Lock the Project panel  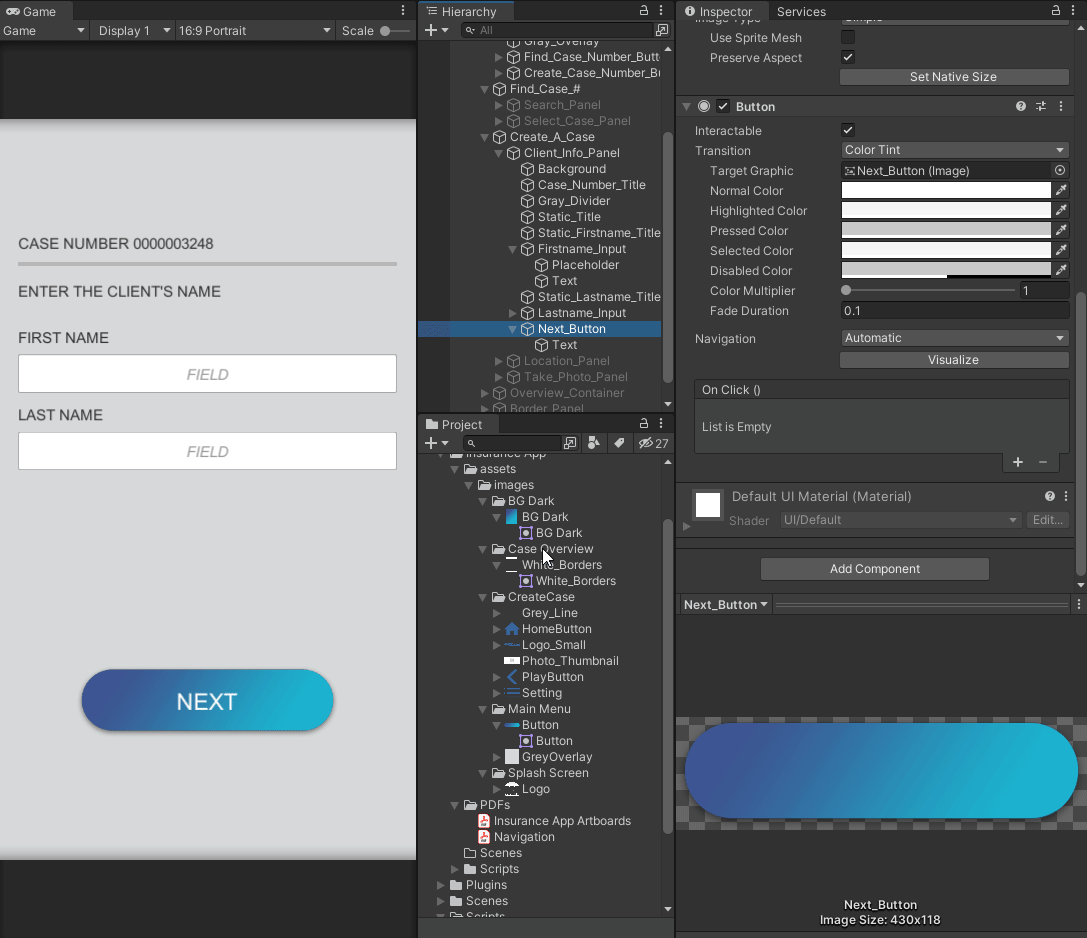point(643,424)
